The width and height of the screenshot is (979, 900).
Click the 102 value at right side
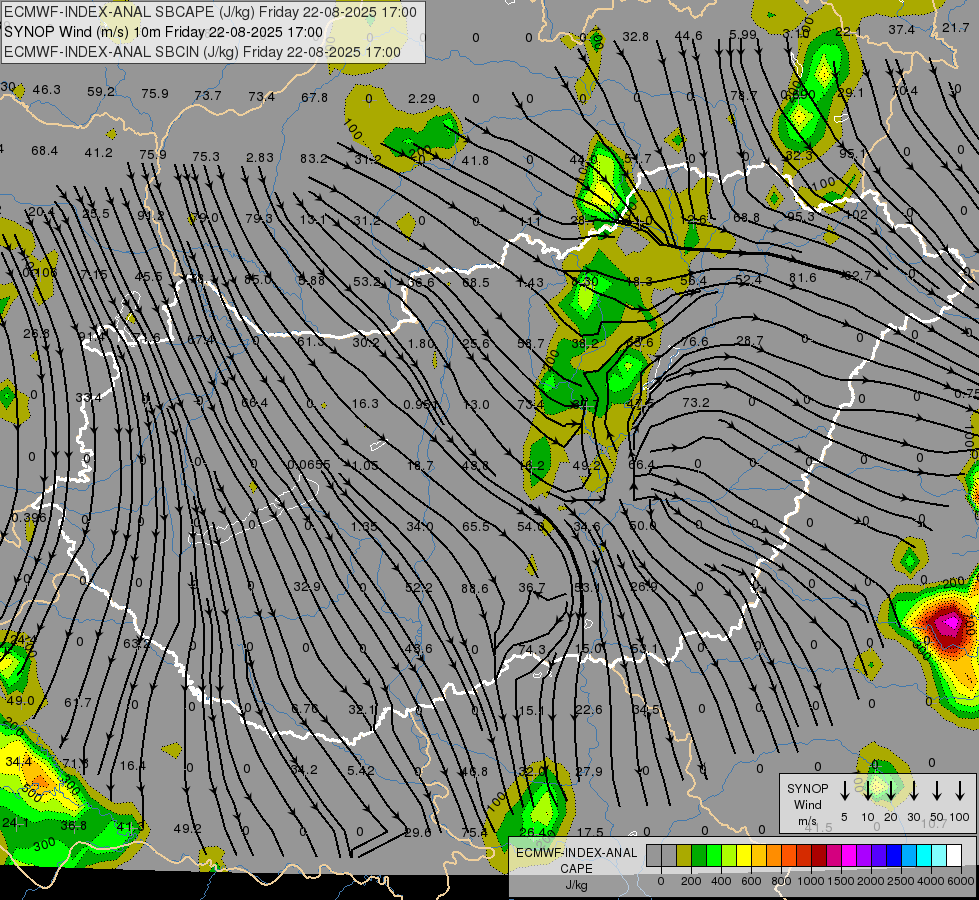pos(856,215)
